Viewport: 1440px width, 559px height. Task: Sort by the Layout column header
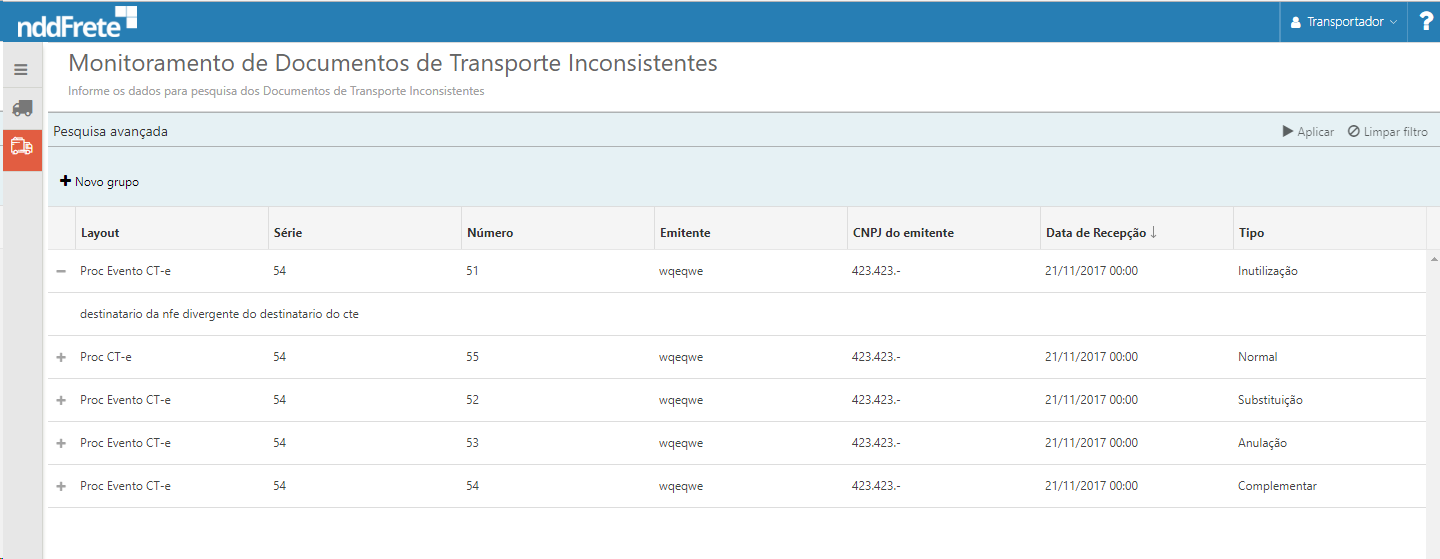click(x=100, y=233)
